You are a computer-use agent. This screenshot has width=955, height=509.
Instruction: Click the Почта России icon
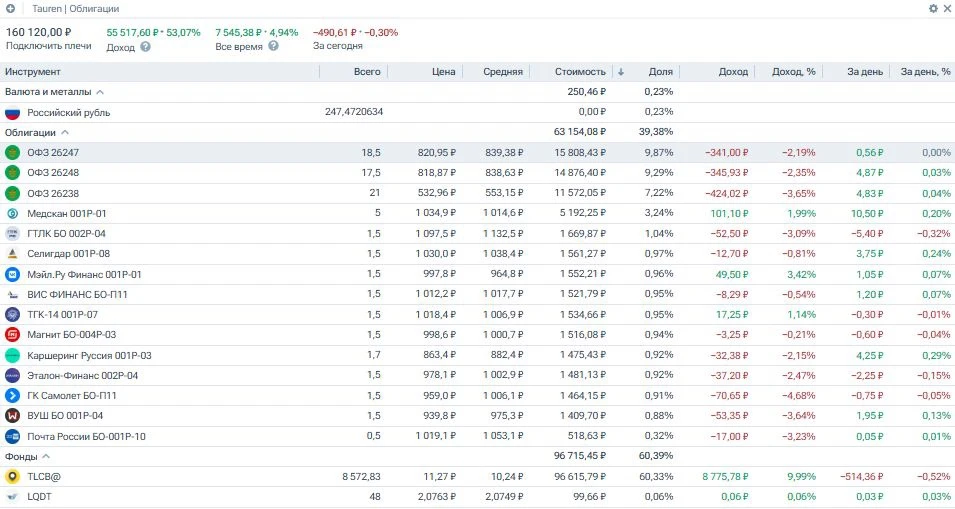pos(12,437)
